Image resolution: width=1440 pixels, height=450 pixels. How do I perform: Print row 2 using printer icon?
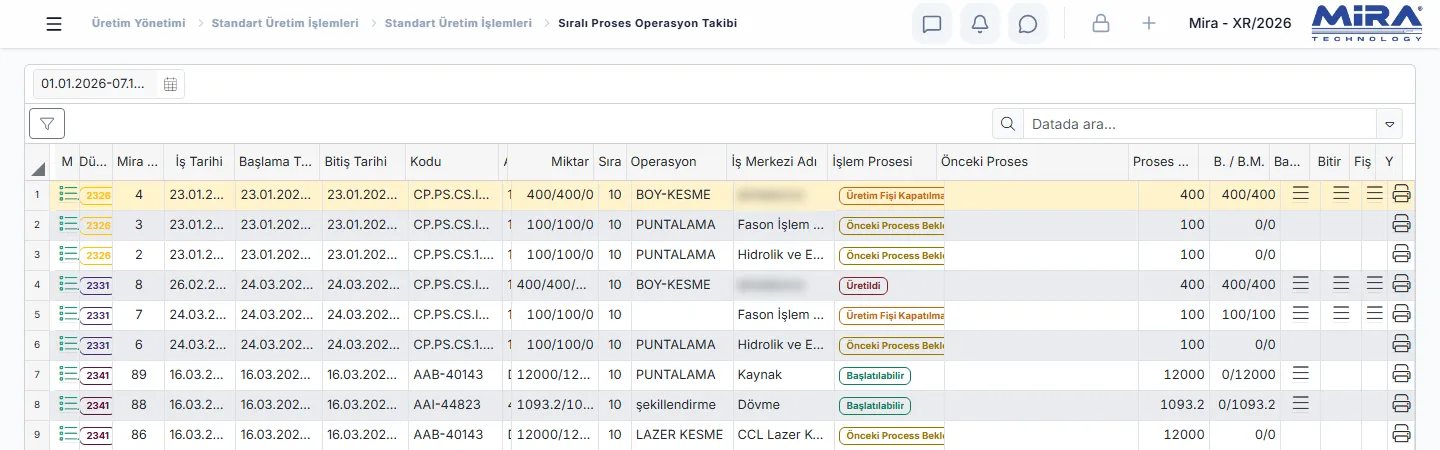(x=1401, y=224)
